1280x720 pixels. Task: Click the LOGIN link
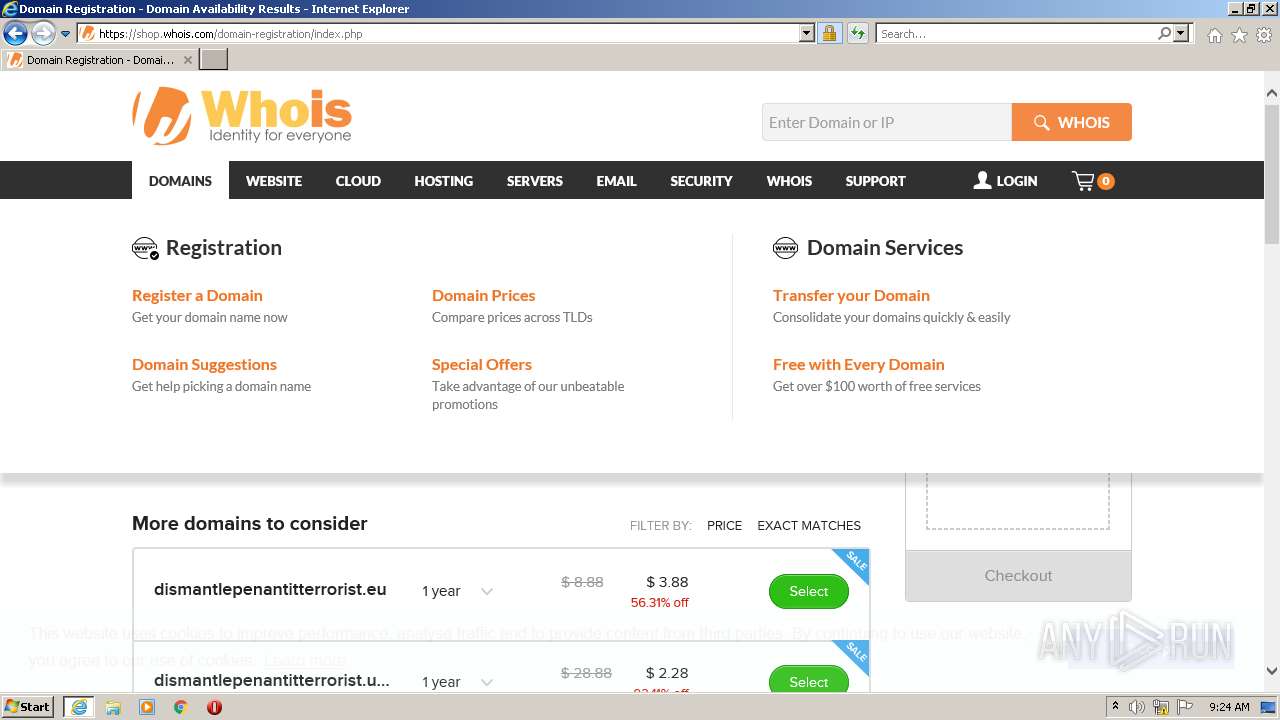(1017, 181)
